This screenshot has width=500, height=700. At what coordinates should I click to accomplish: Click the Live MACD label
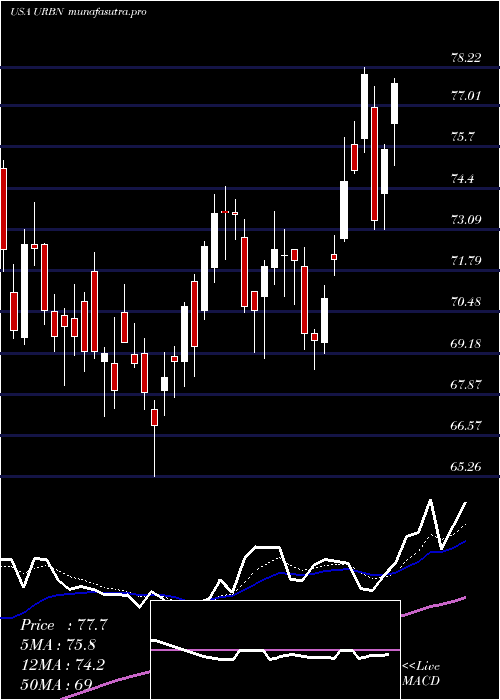[x=421, y=674]
